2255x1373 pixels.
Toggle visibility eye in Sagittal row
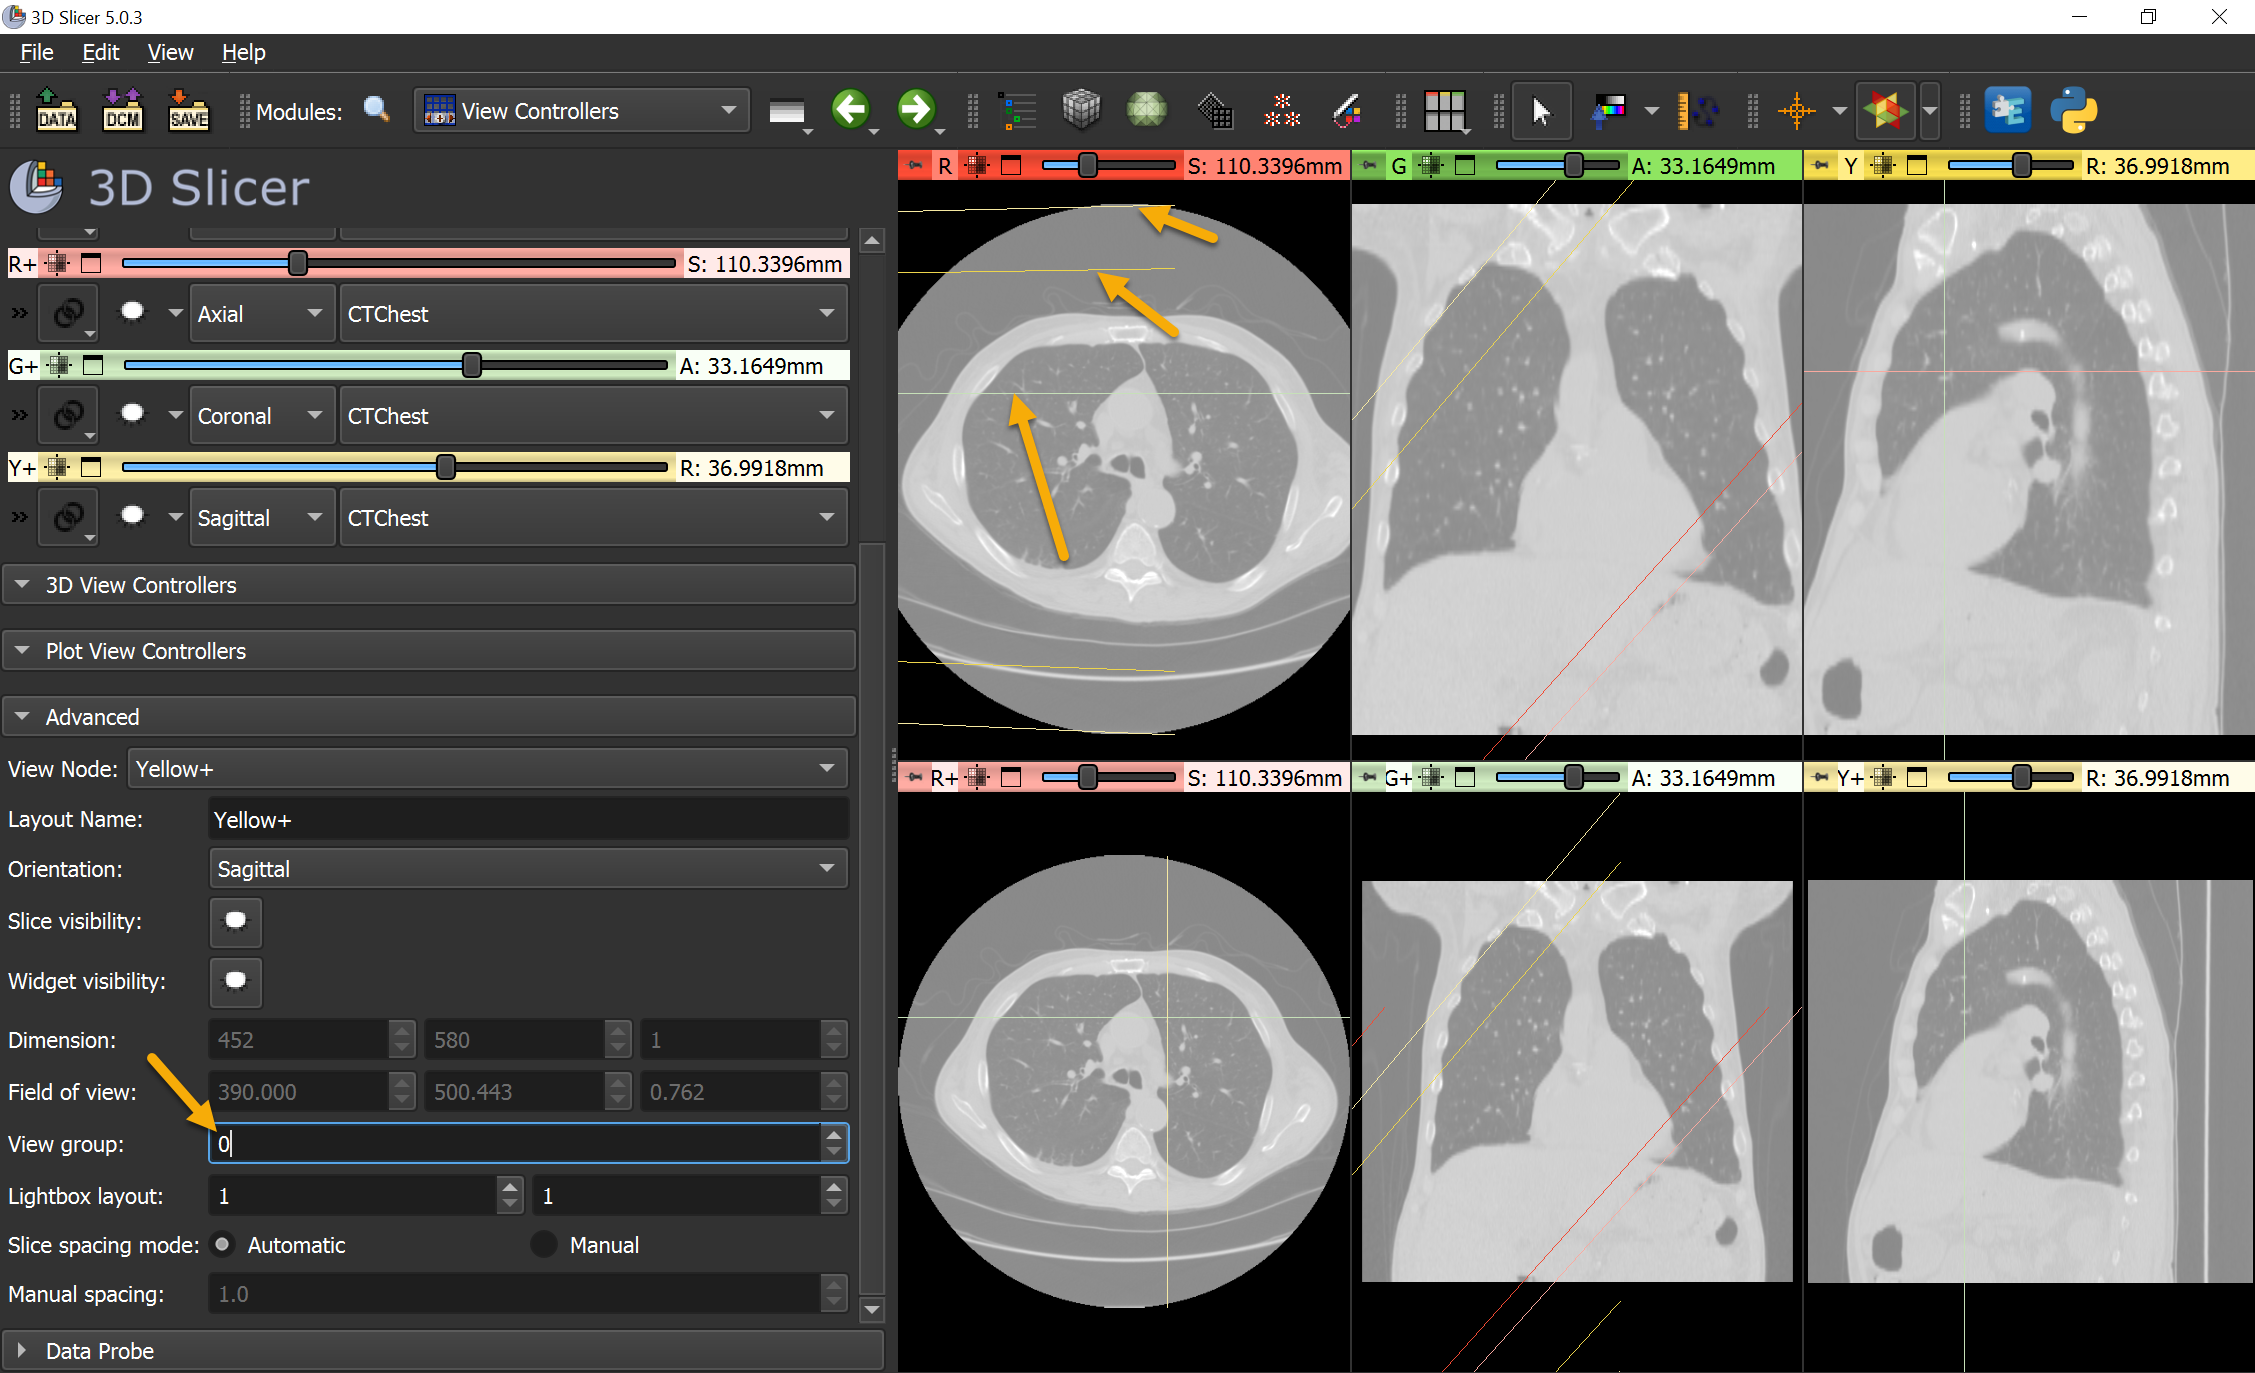132,516
